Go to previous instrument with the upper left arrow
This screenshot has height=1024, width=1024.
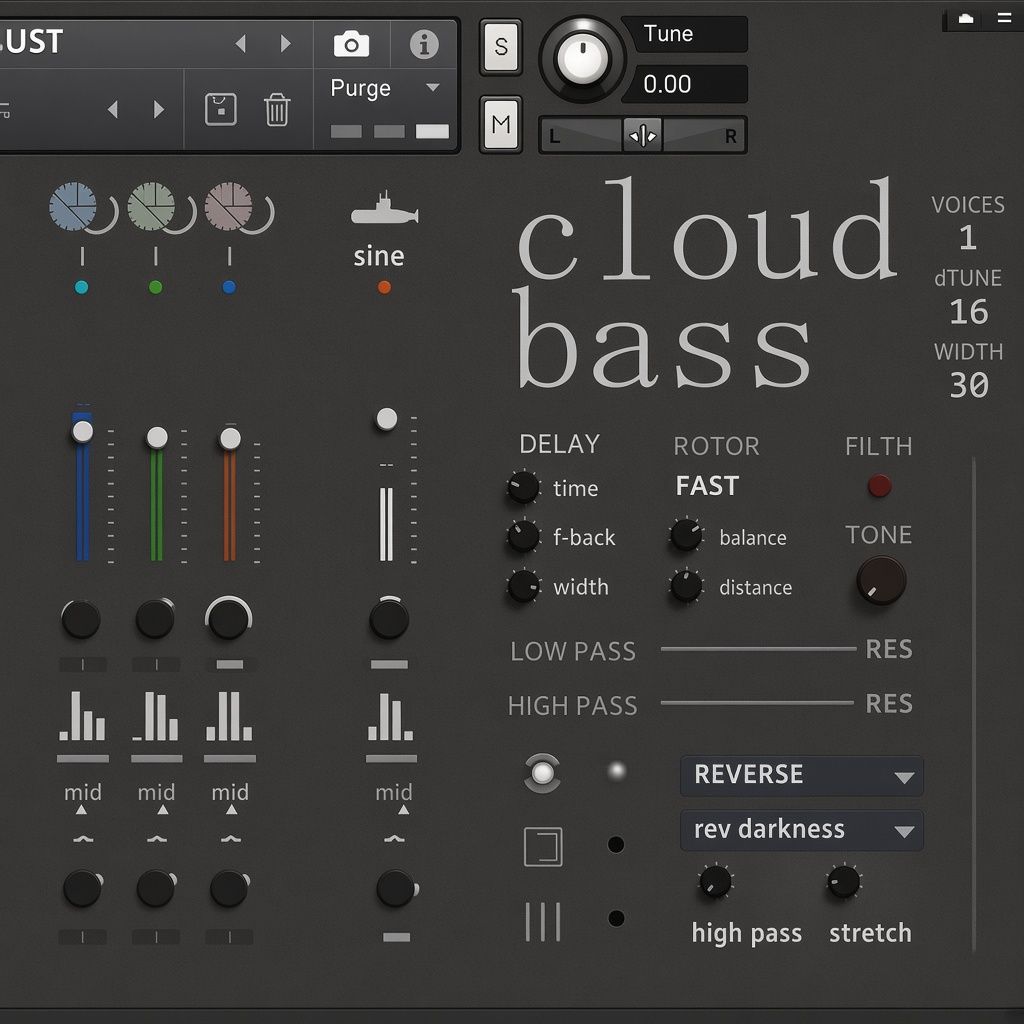(241, 44)
